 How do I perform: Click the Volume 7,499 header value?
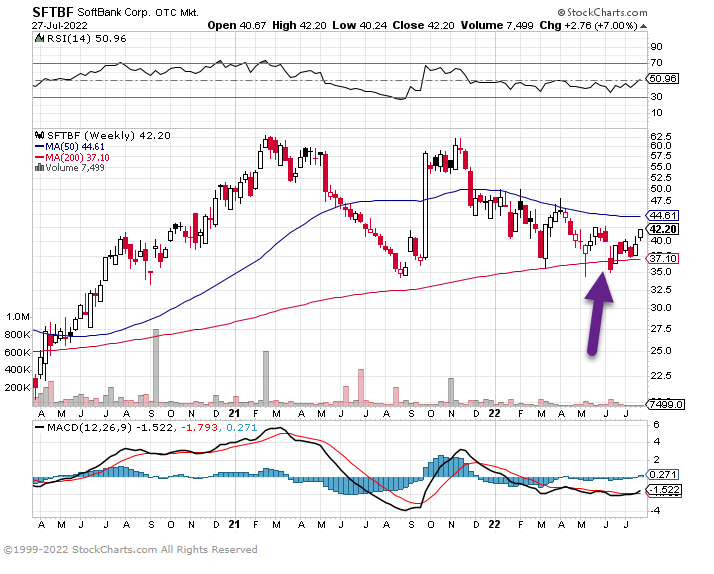point(497,25)
